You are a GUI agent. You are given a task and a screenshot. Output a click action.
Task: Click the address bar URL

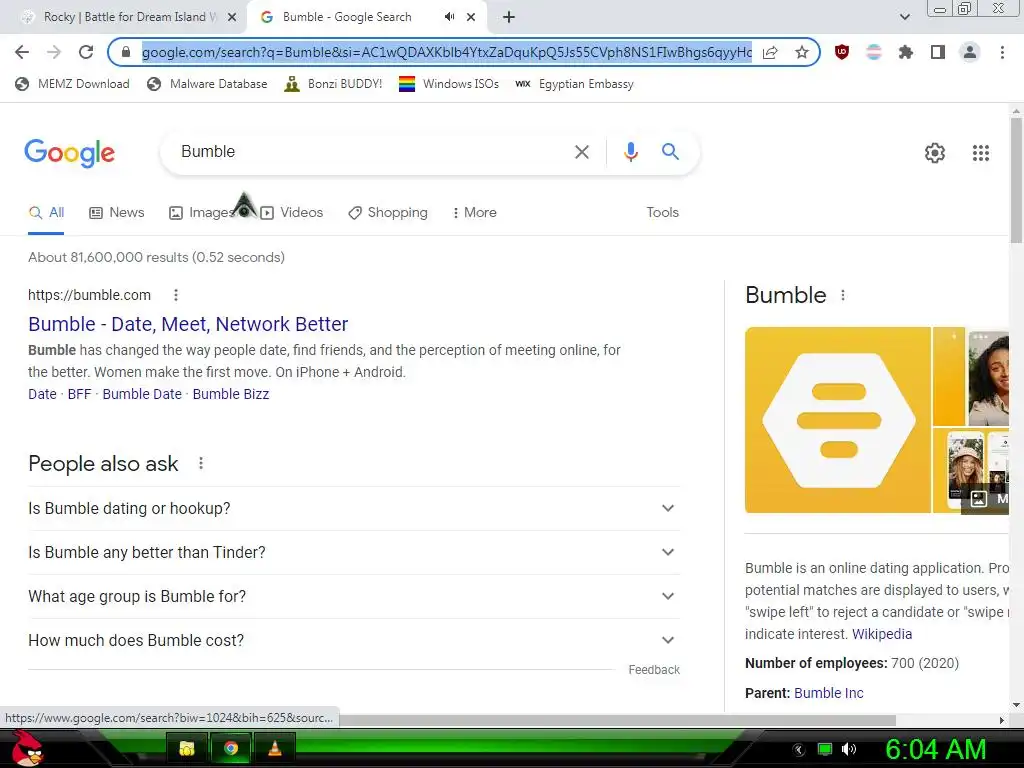click(446, 52)
